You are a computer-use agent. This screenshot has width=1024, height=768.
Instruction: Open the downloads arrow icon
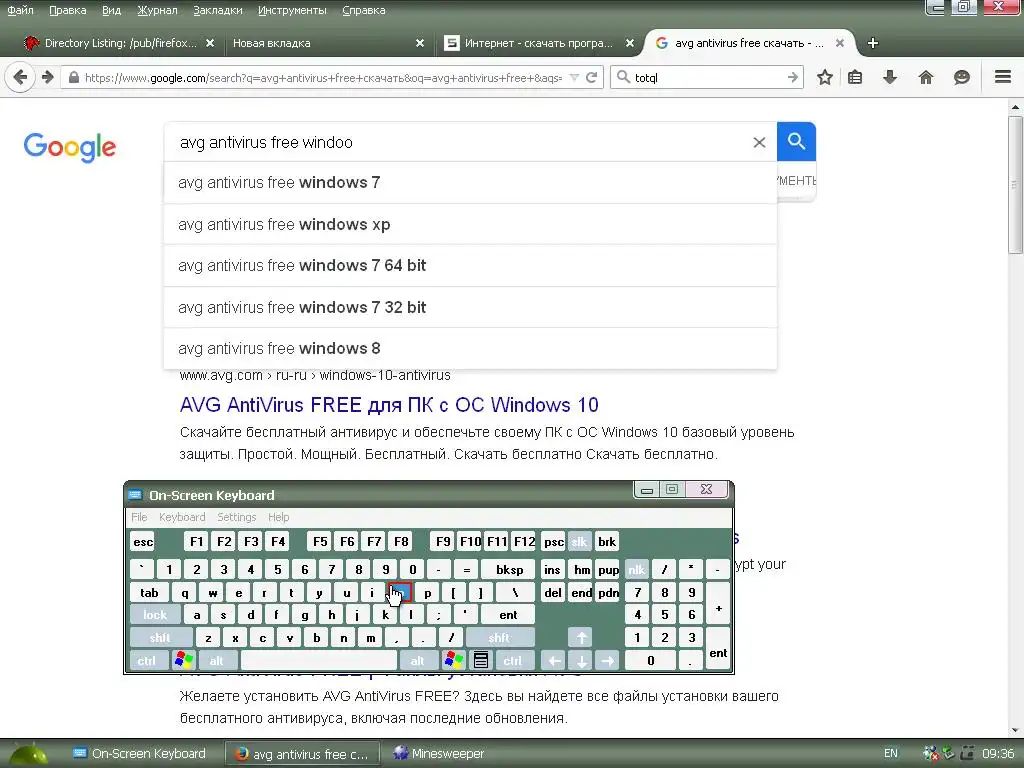pos(889,77)
